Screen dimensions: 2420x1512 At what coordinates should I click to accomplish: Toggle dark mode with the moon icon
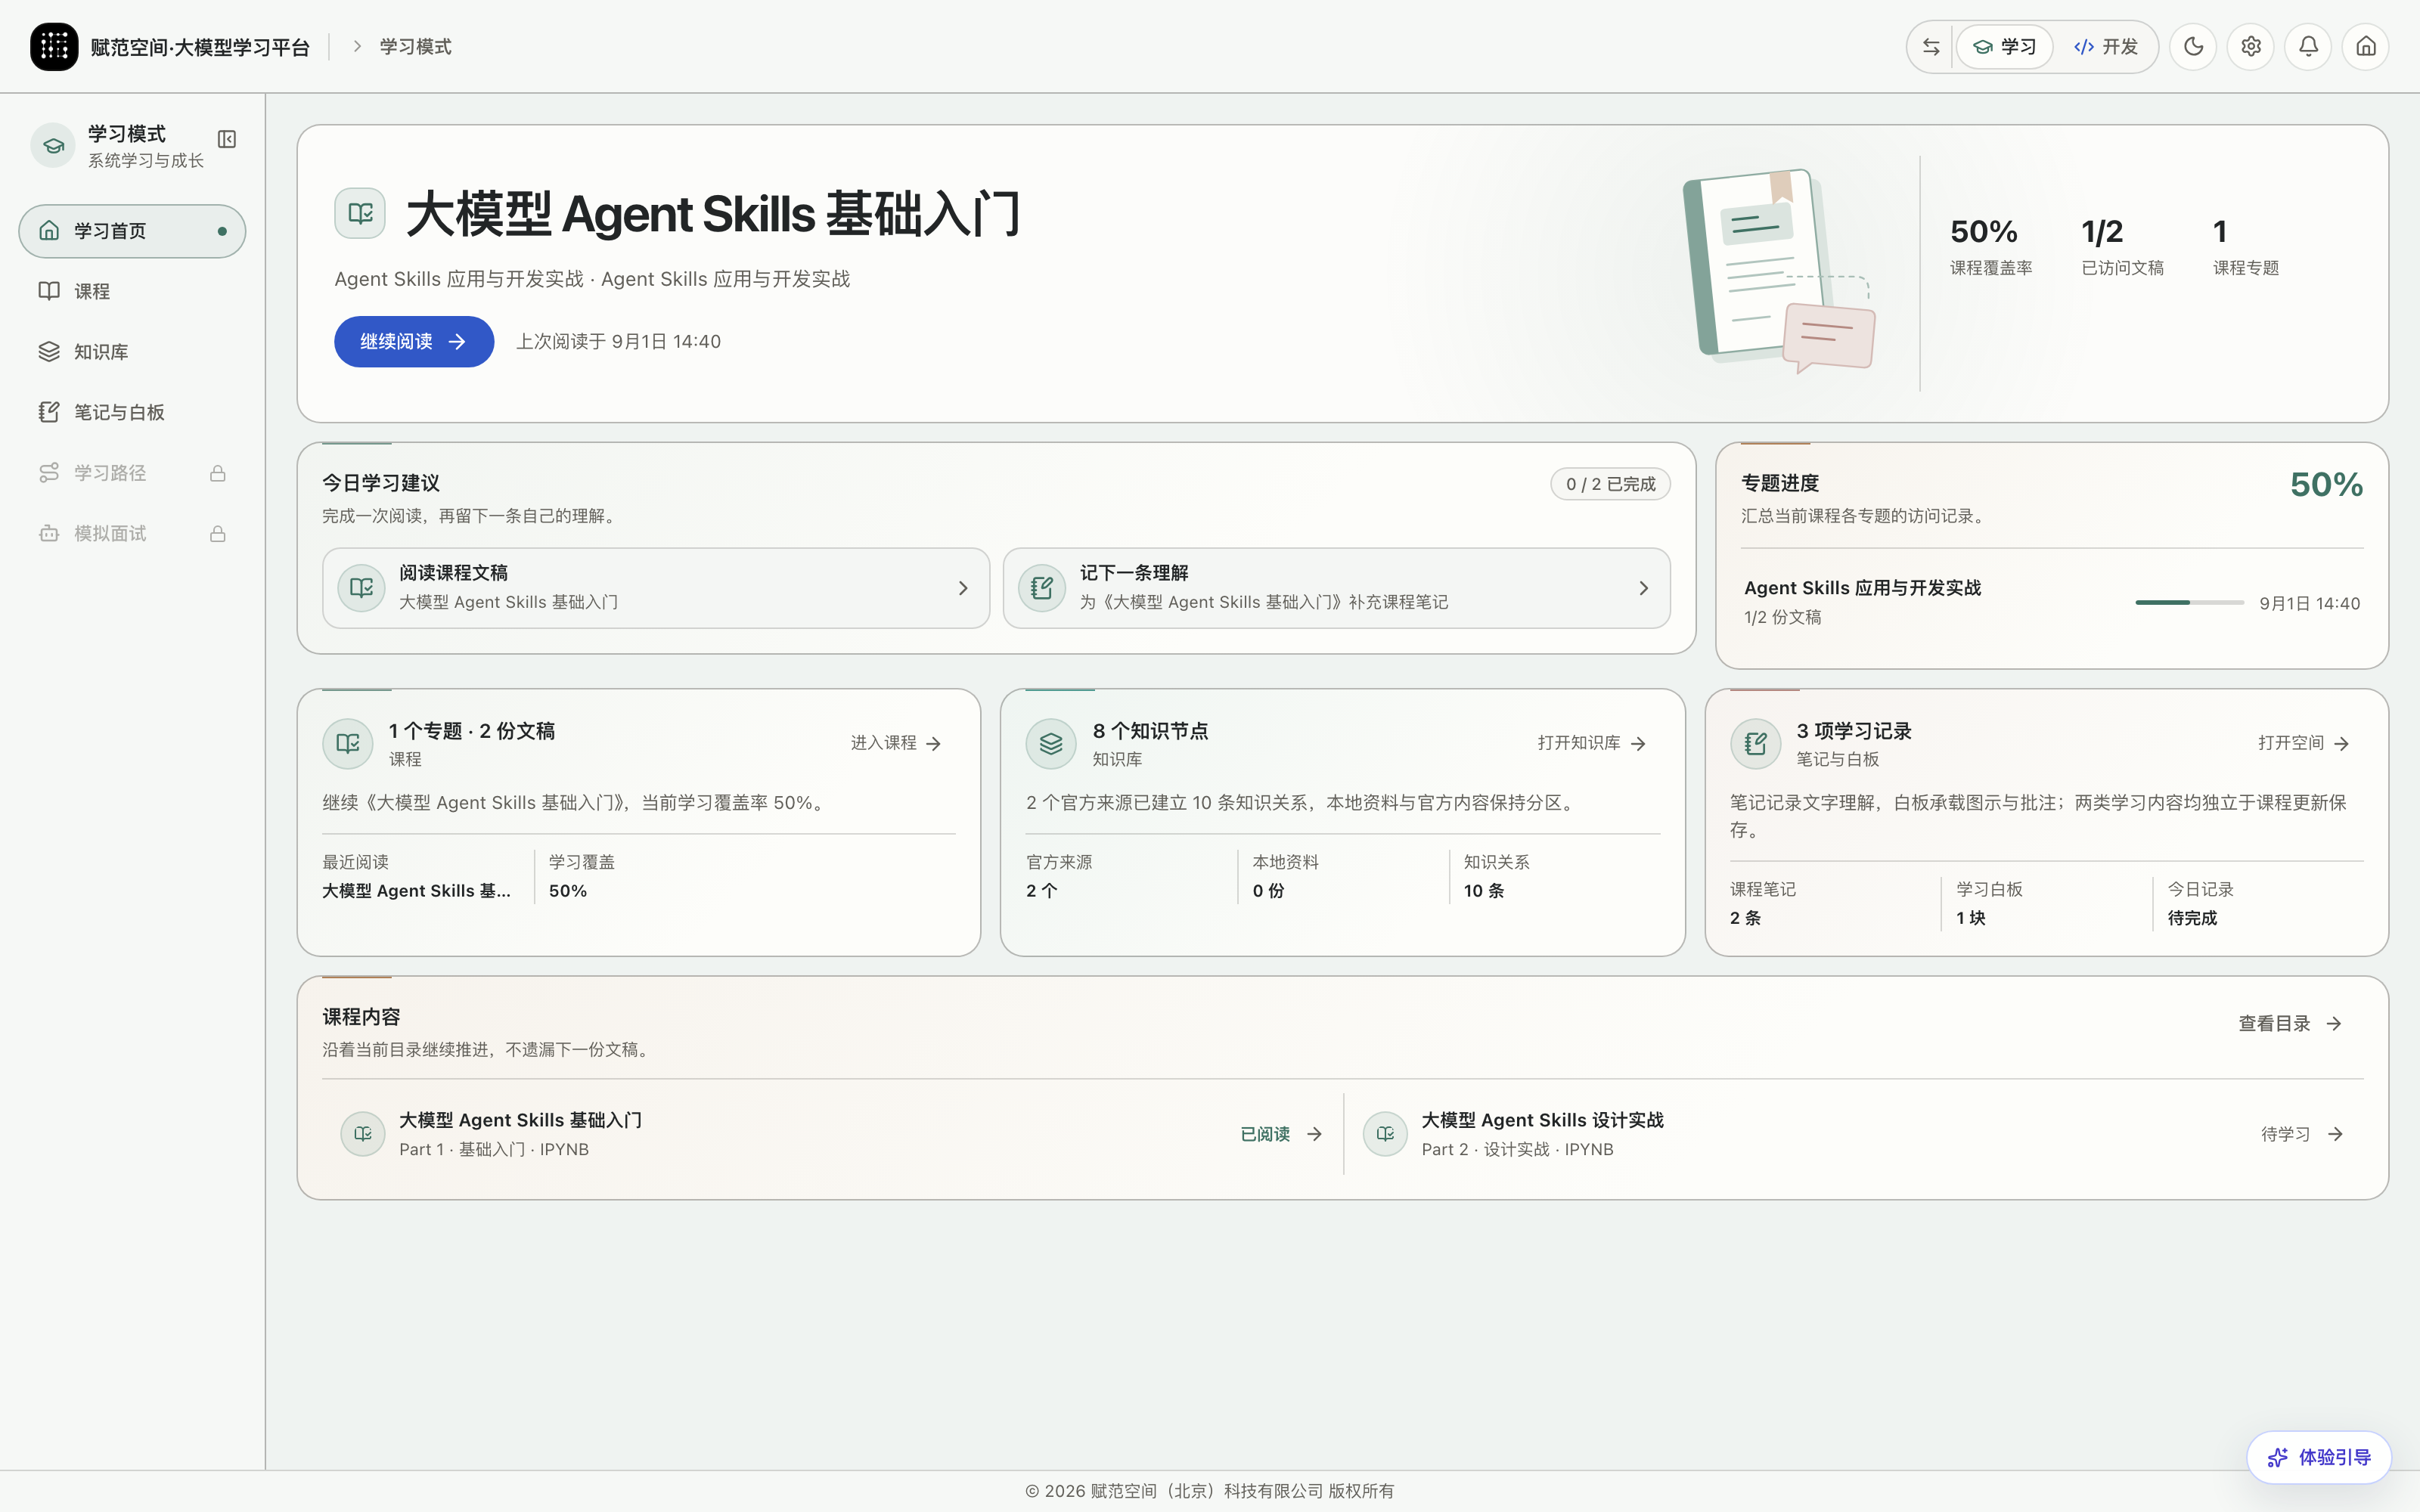[2193, 47]
